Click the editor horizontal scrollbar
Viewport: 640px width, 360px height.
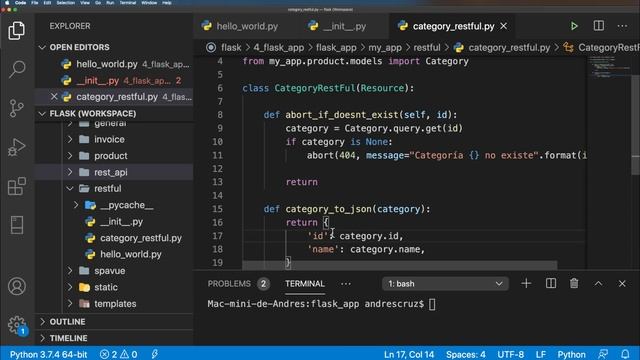click(399, 265)
